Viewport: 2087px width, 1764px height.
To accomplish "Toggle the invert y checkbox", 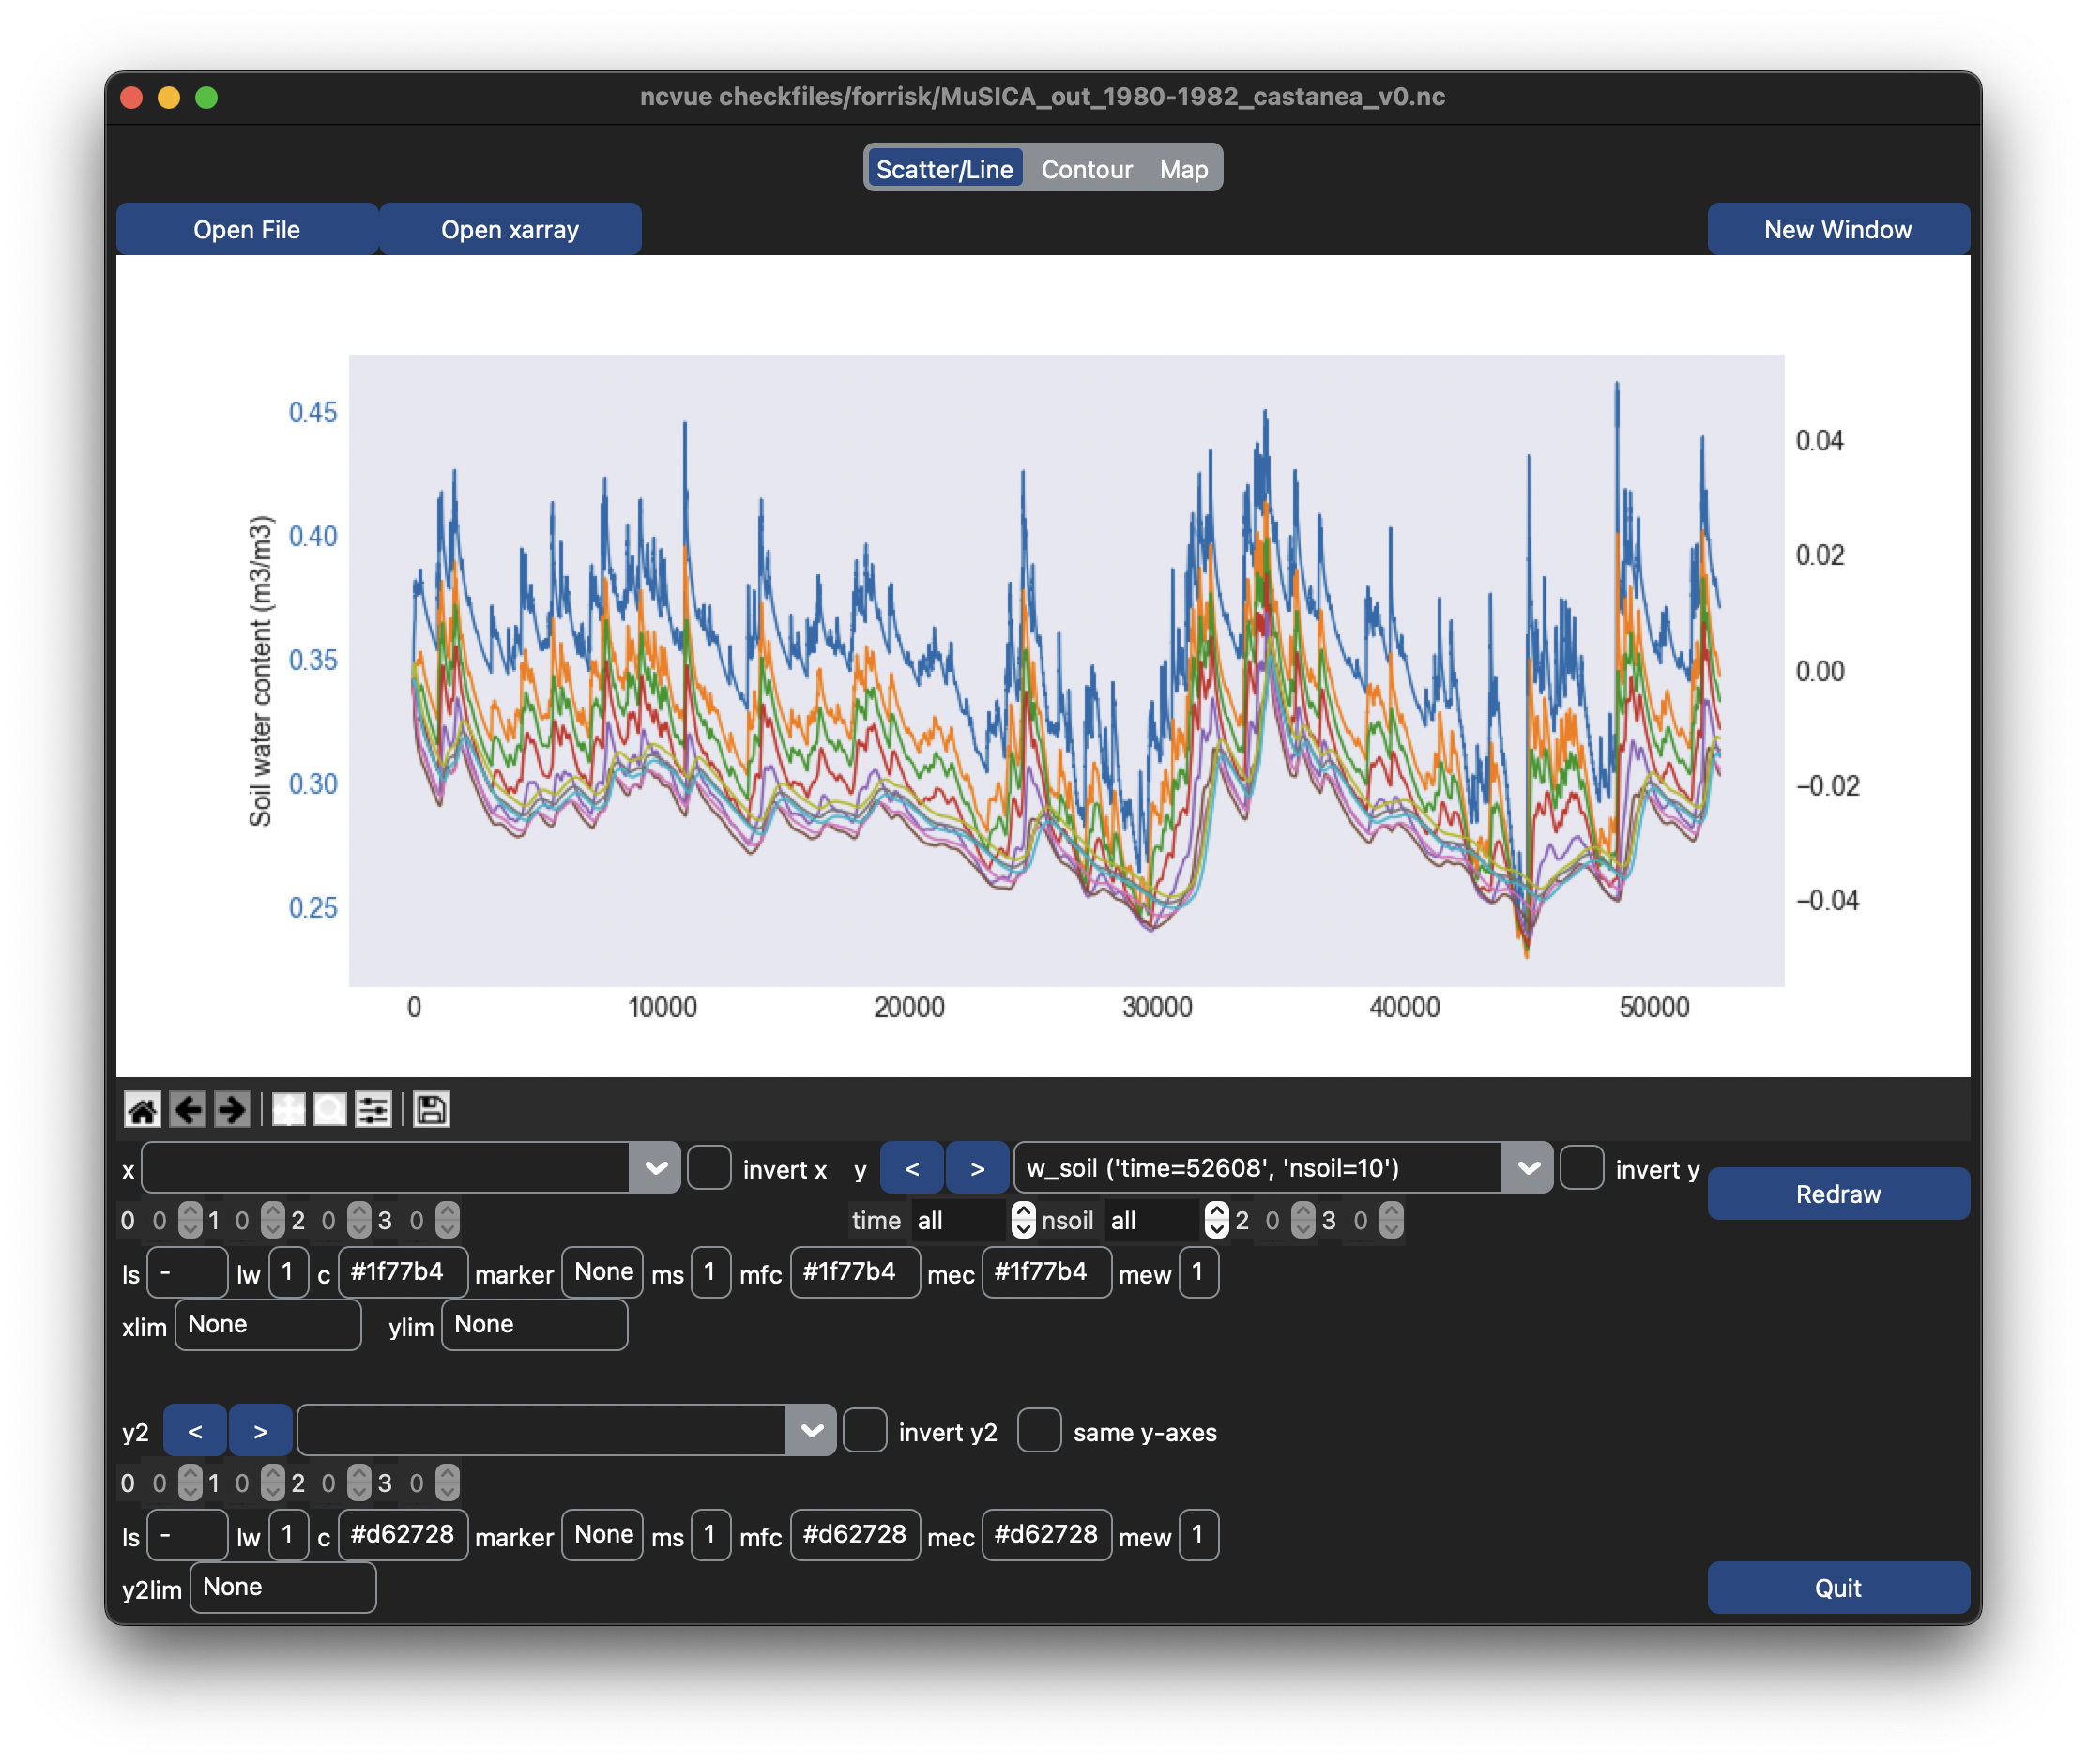I will (x=1581, y=1168).
